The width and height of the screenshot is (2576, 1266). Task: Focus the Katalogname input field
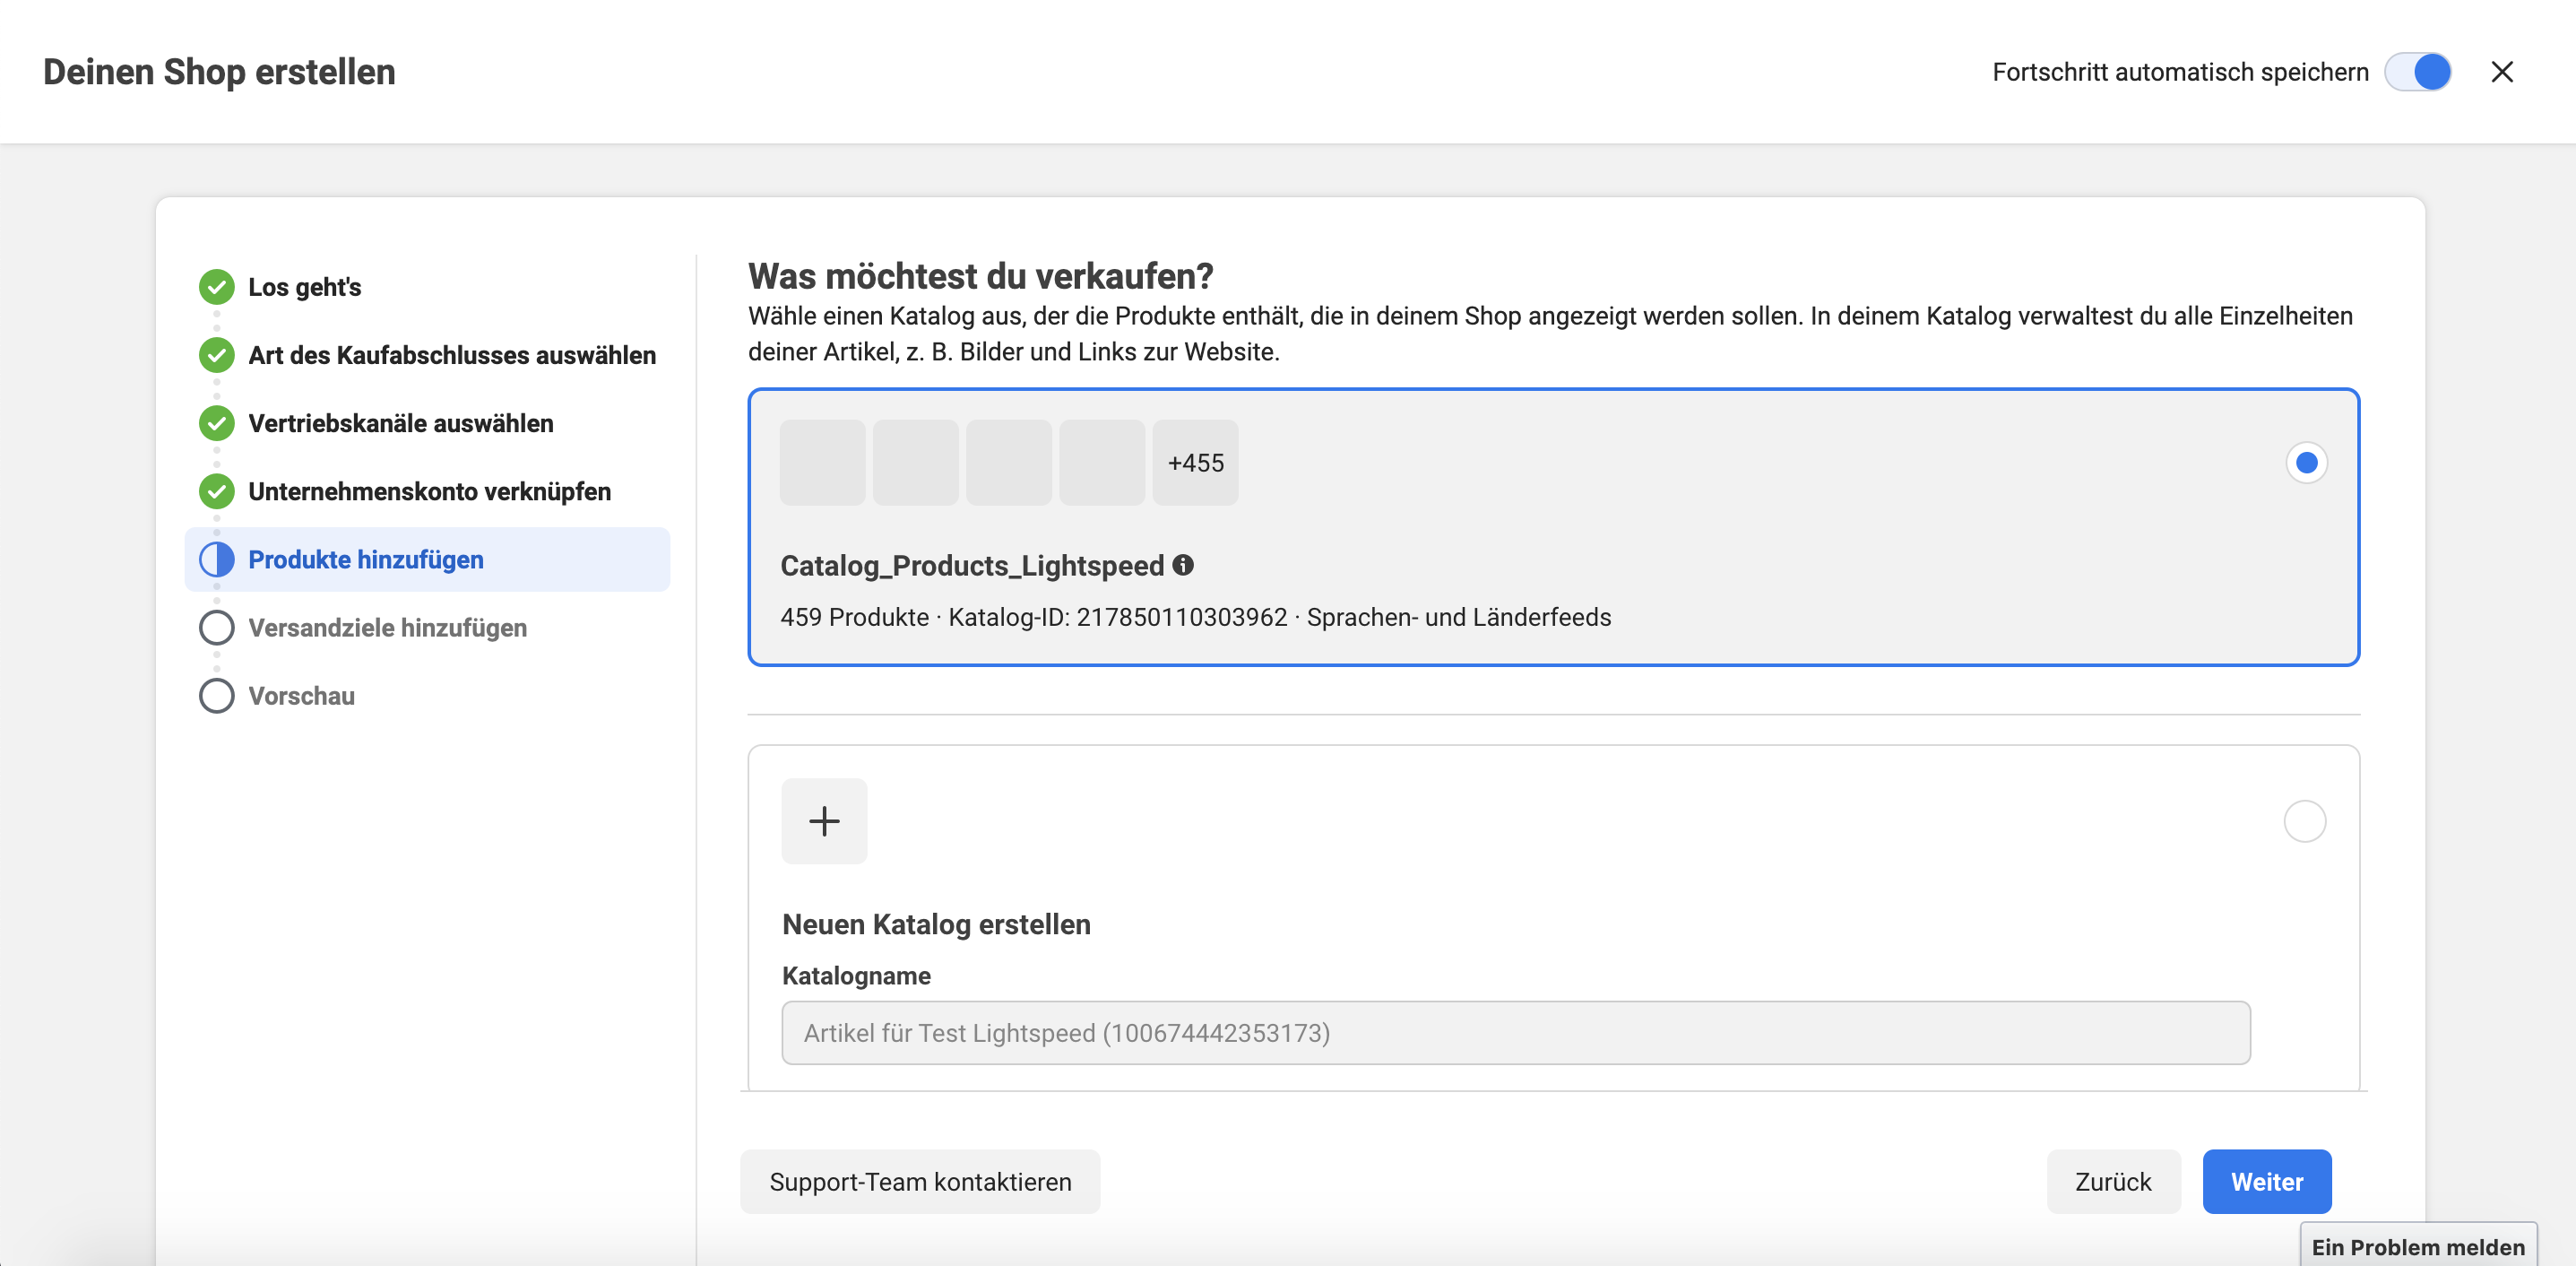[1515, 1032]
